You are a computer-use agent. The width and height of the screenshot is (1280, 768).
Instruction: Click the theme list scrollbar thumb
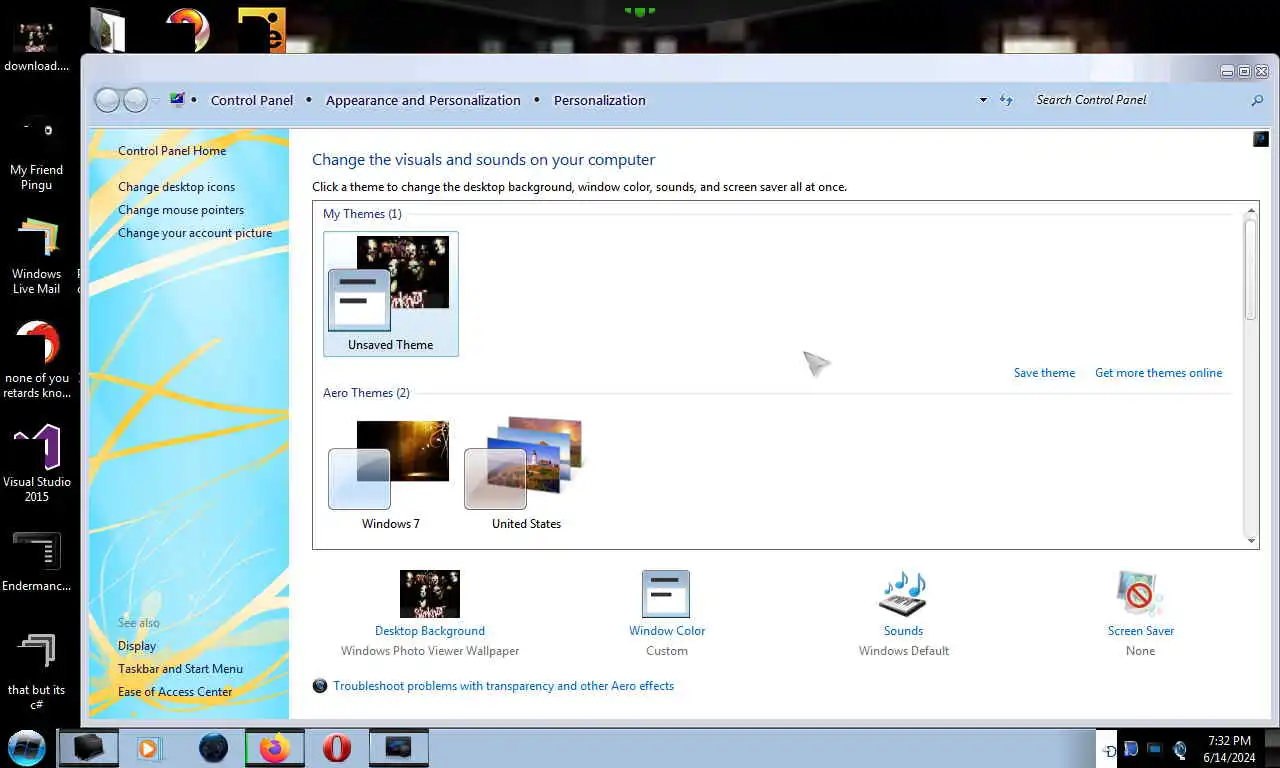(x=1250, y=270)
